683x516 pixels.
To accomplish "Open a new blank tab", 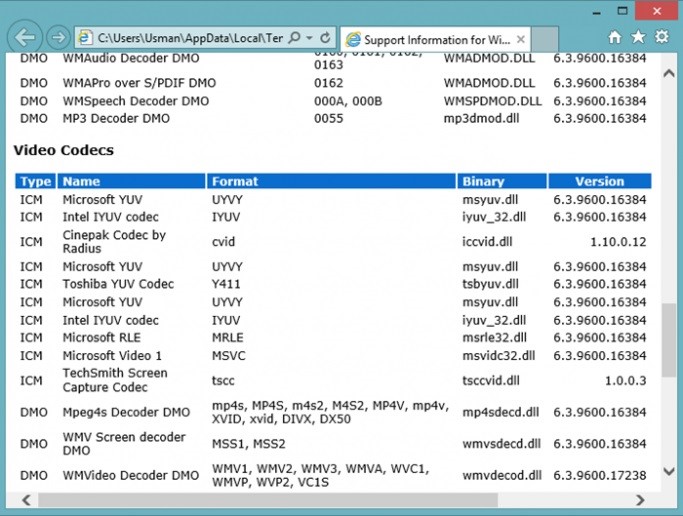I will (x=545, y=40).
